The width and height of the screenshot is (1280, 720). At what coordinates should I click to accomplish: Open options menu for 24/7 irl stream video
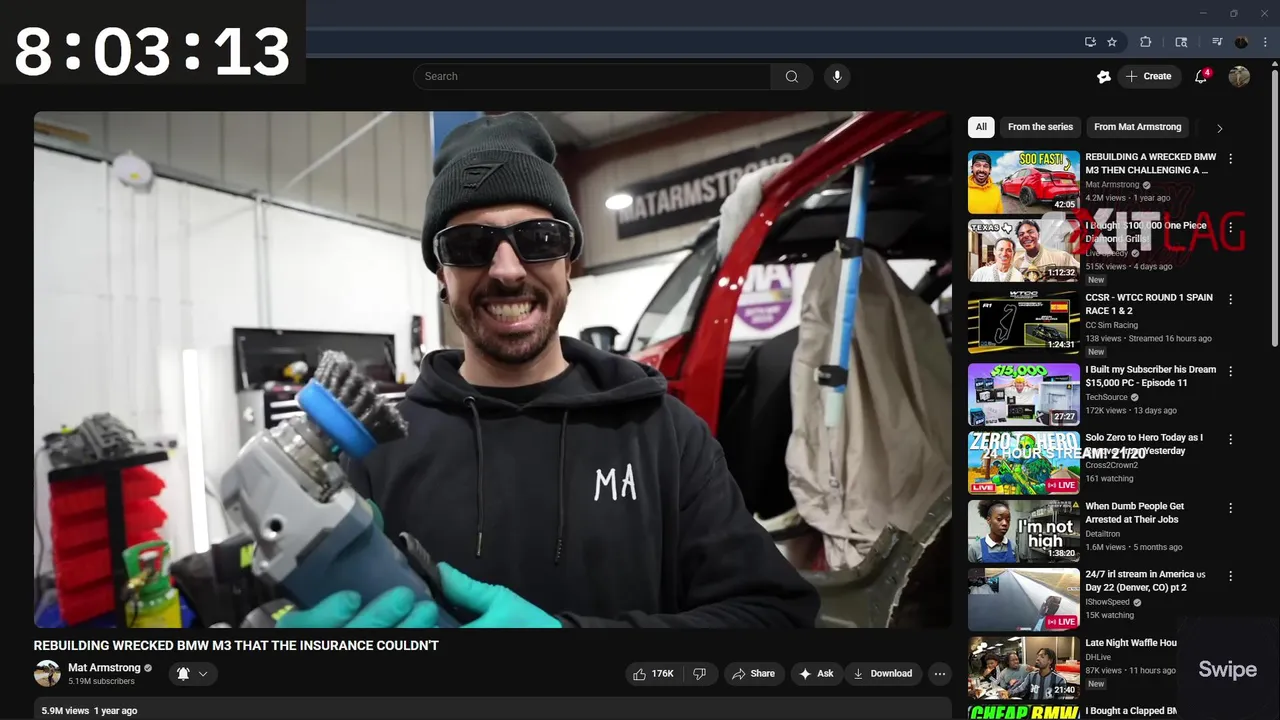click(1230, 575)
